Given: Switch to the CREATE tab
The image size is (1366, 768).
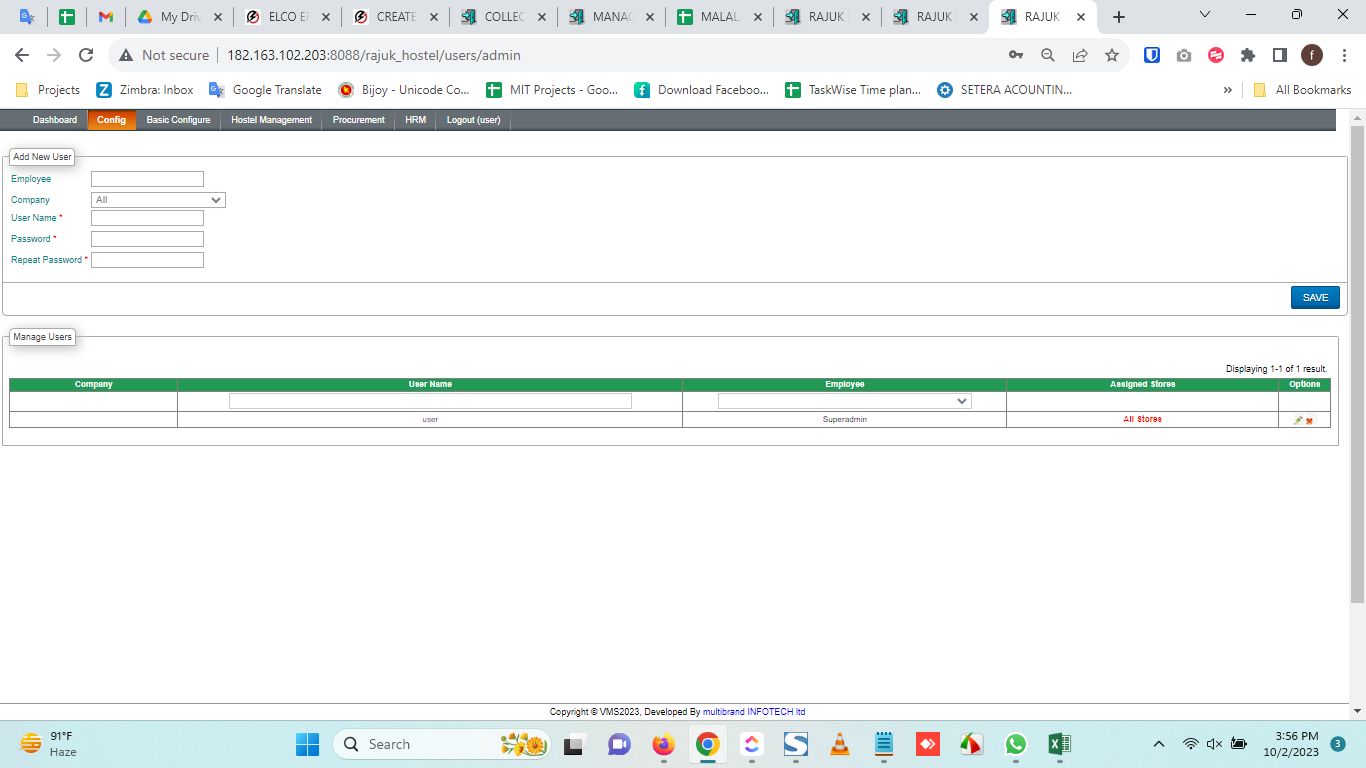Looking at the screenshot, I should [394, 17].
